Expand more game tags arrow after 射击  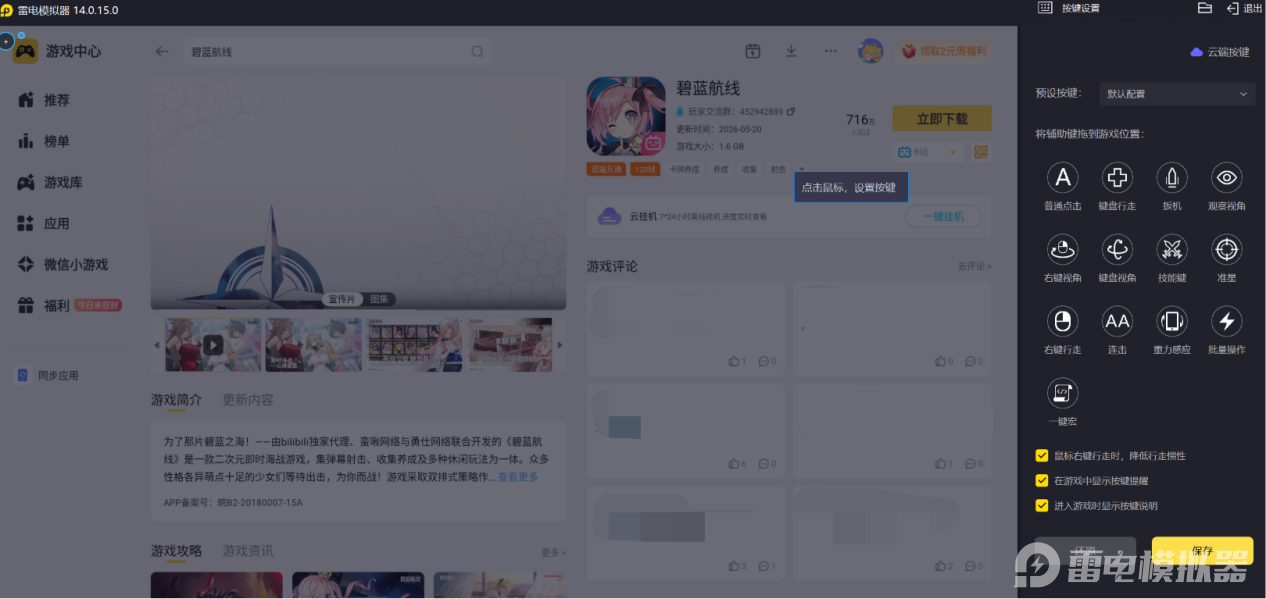point(802,169)
